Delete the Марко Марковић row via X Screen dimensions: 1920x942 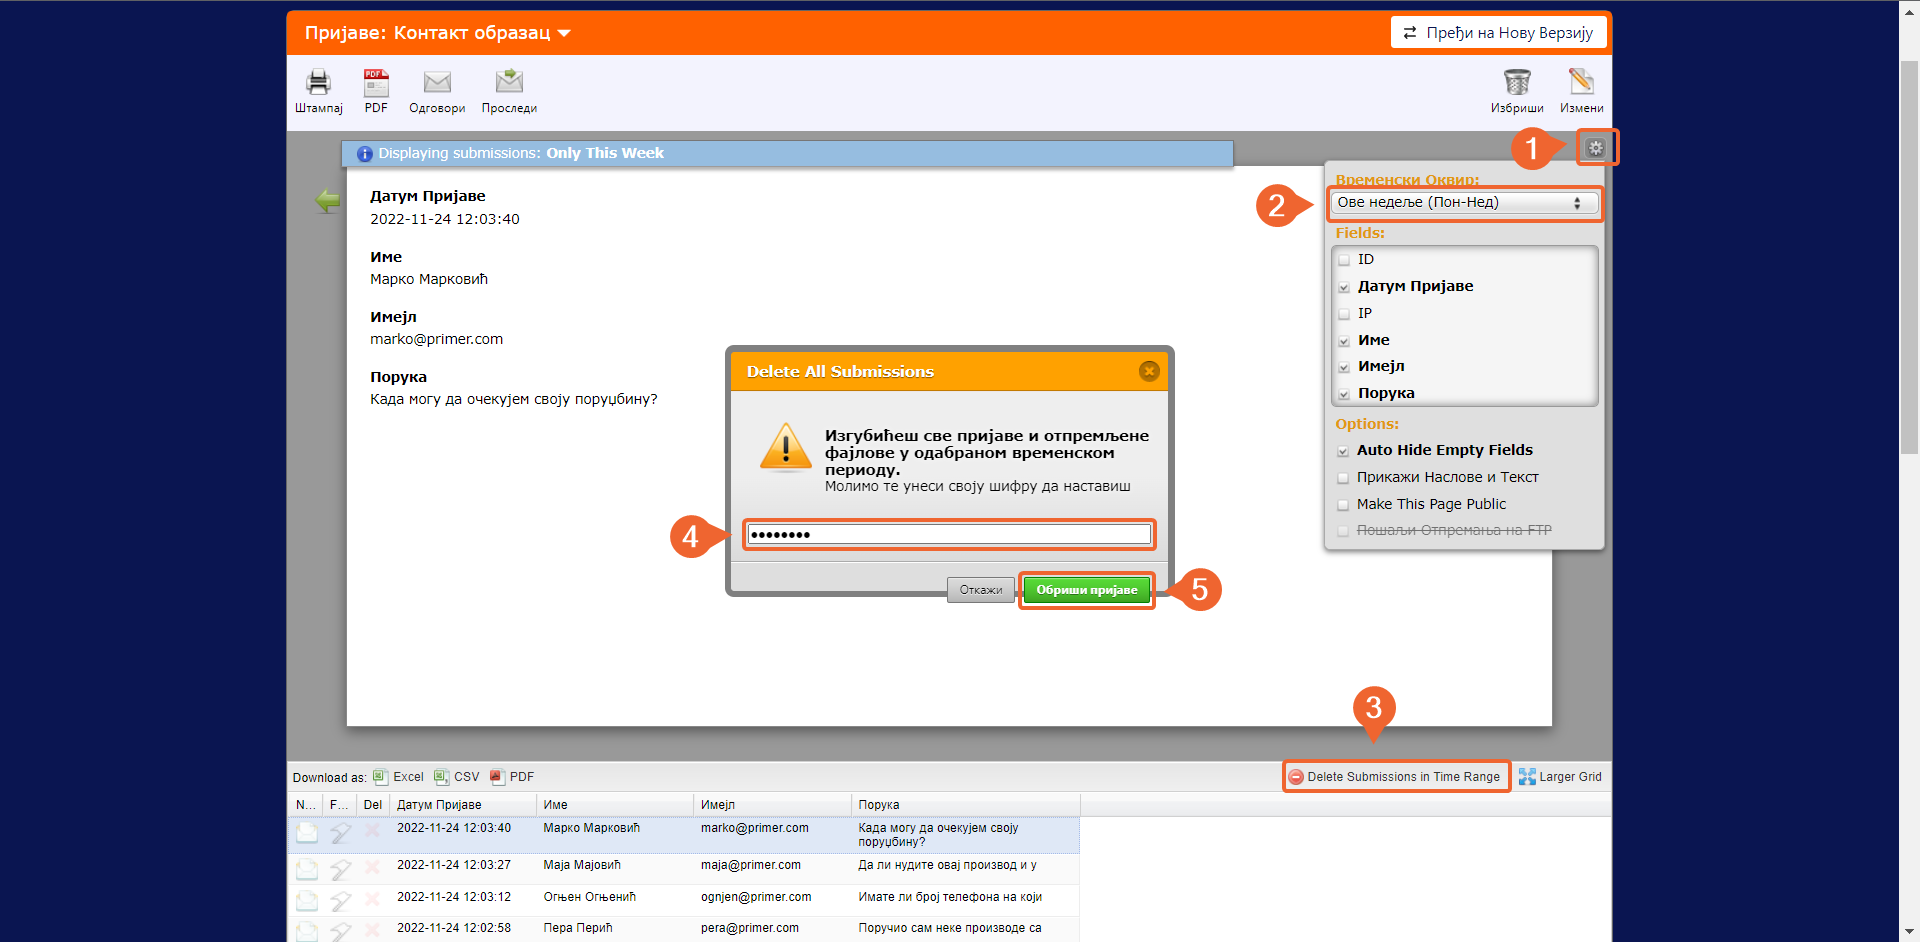(x=372, y=831)
